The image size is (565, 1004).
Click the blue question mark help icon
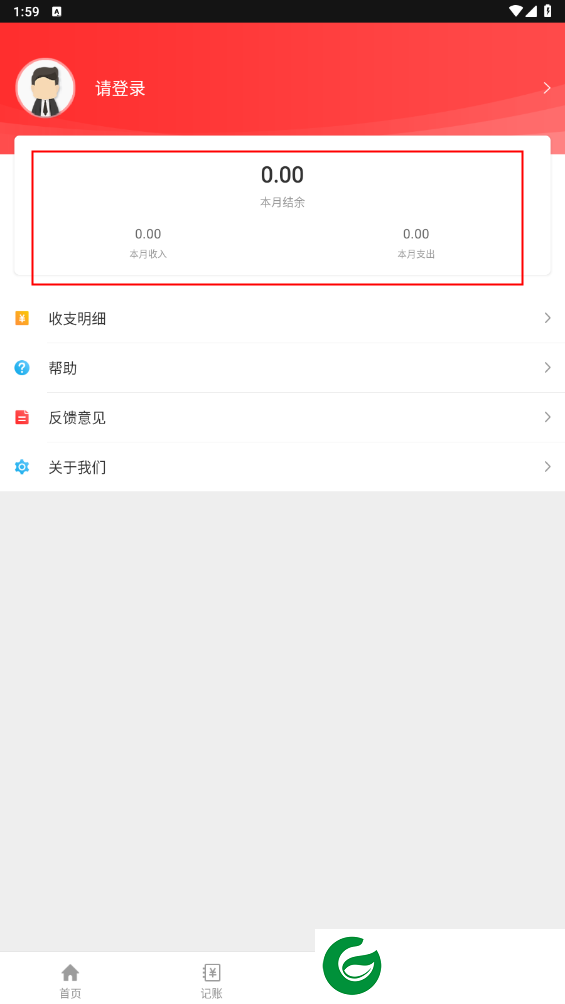(x=22, y=368)
